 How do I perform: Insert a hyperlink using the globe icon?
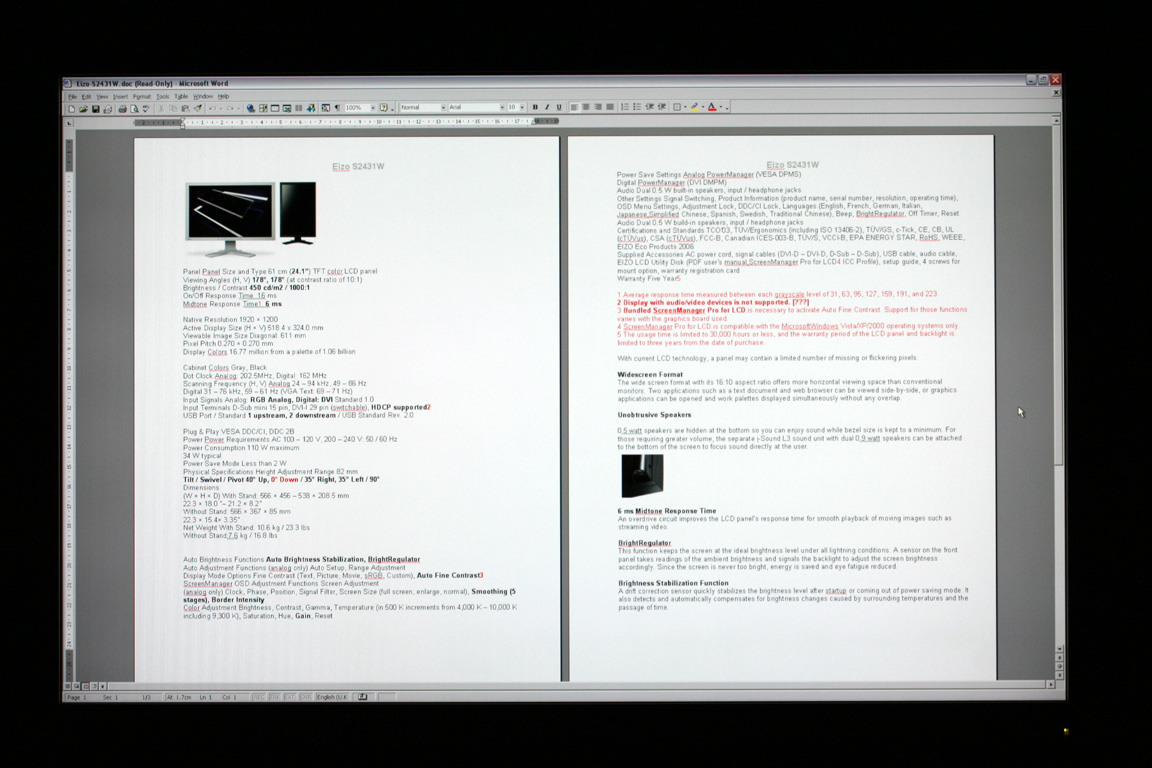point(251,108)
